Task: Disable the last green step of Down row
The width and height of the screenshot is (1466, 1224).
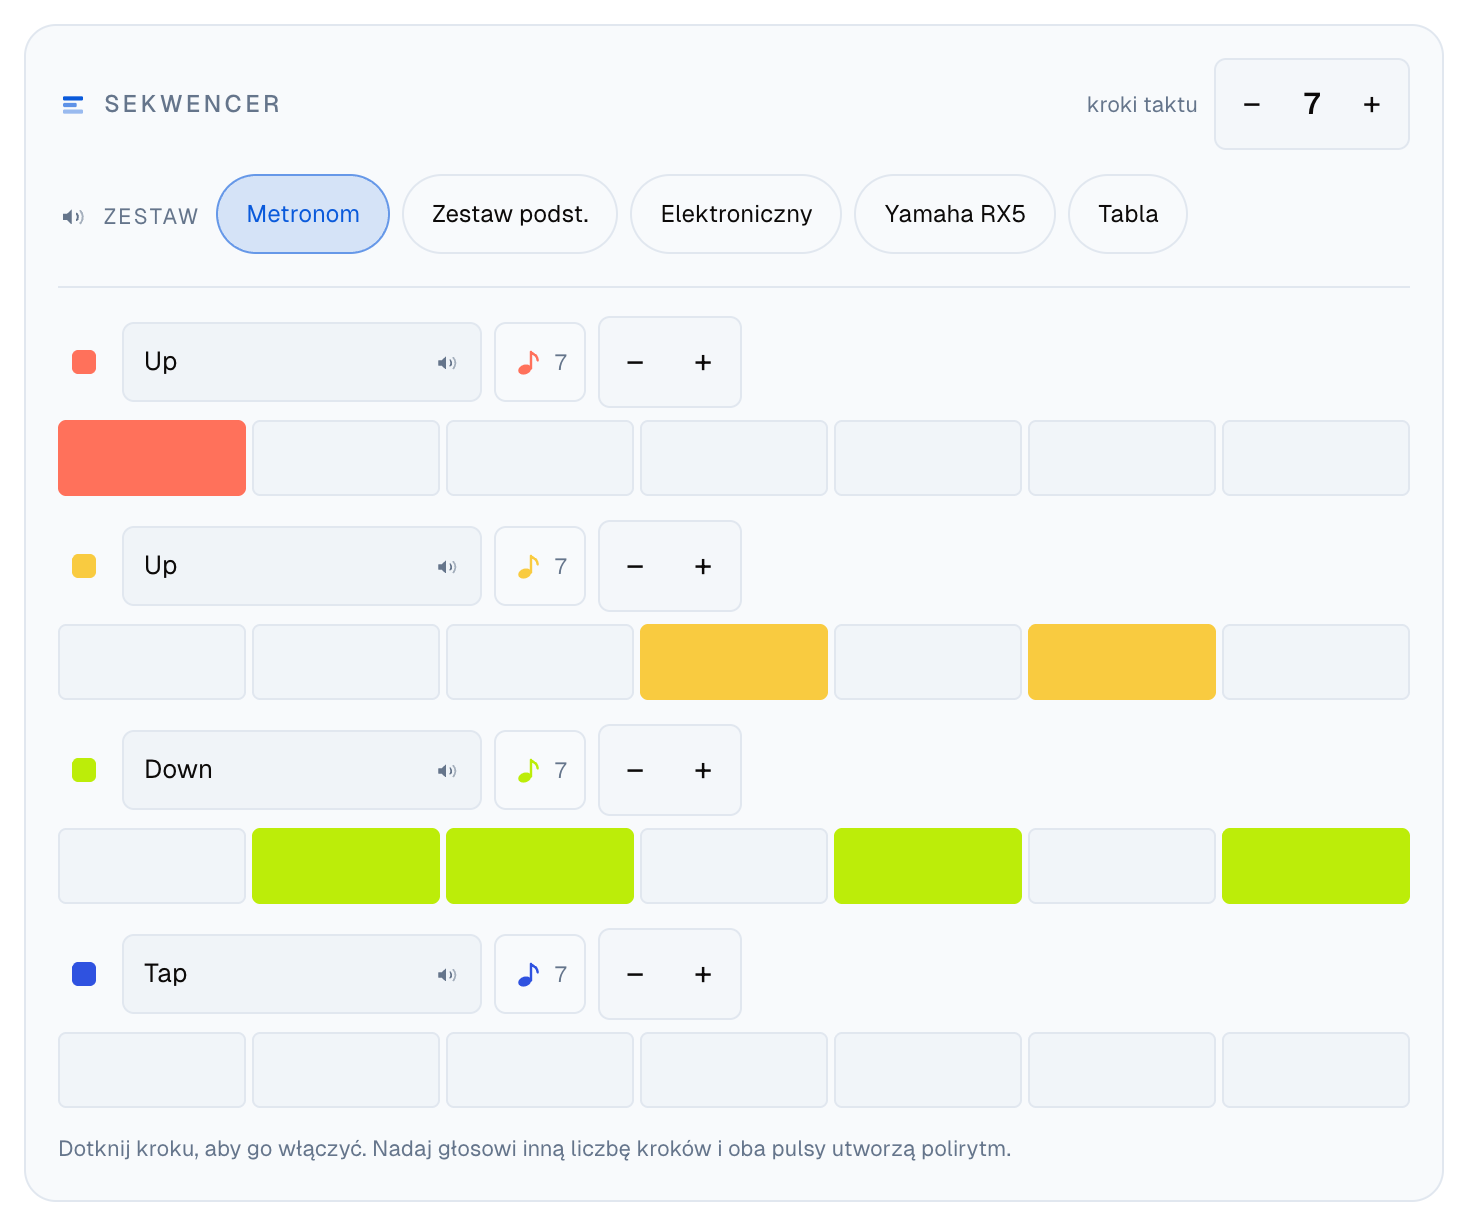Action: 1316,866
